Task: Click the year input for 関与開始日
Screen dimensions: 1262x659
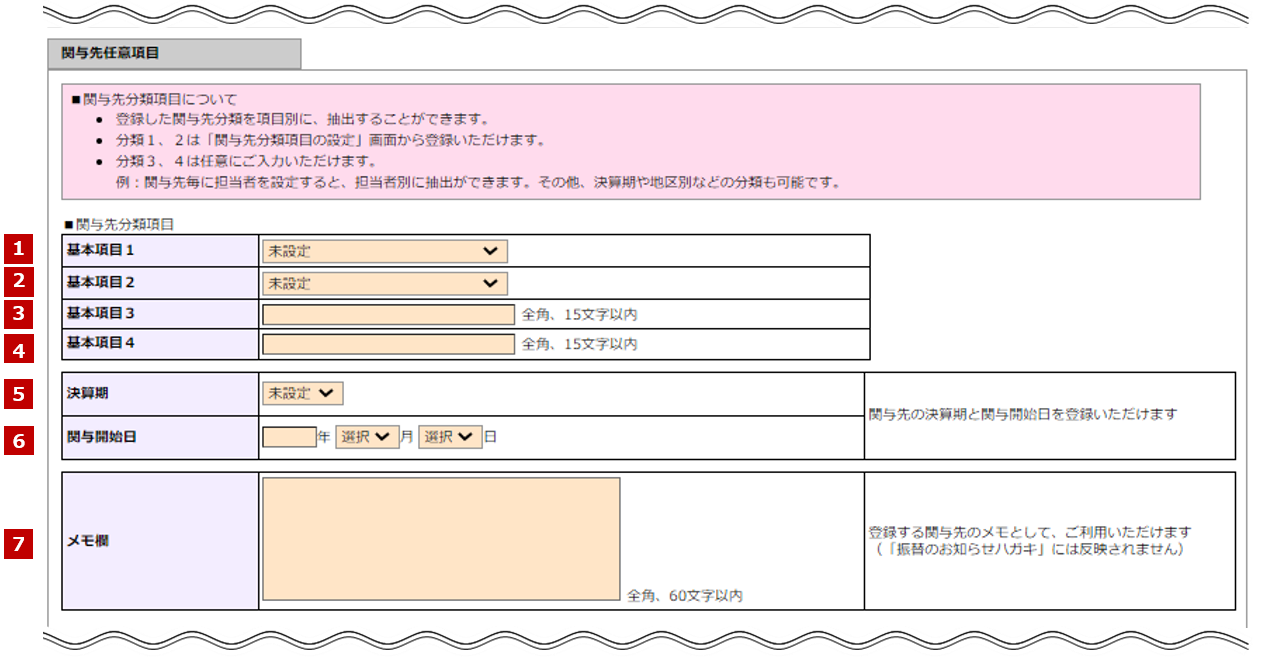Action: [x=289, y=437]
